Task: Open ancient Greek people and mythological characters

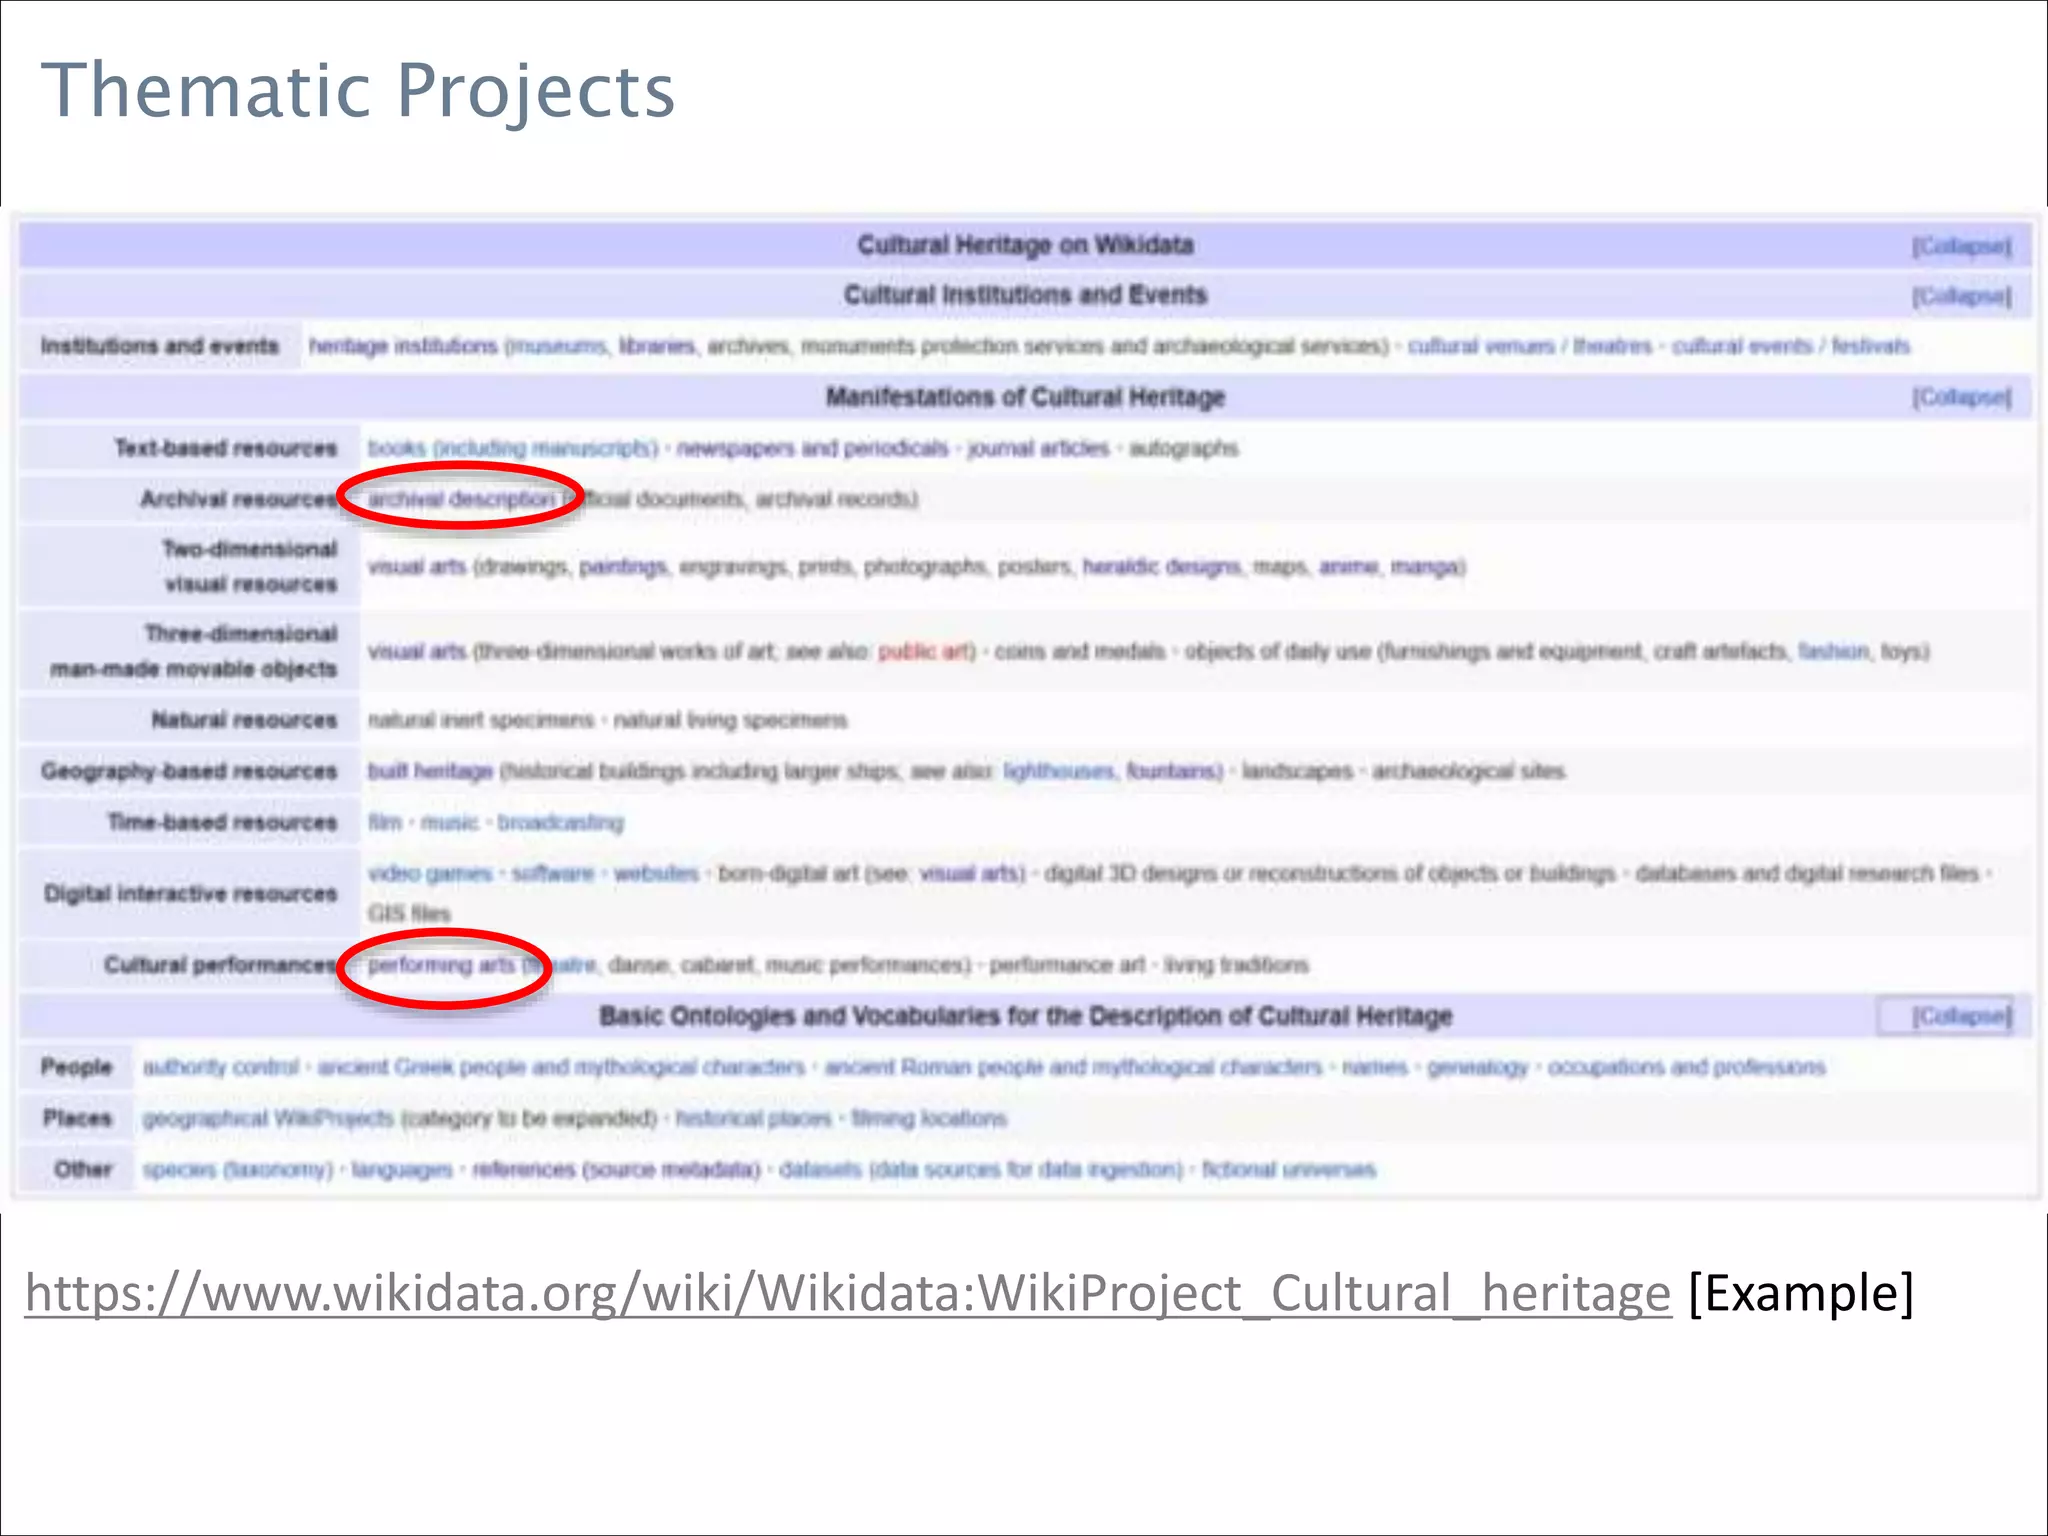Action: pyautogui.click(x=561, y=1067)
